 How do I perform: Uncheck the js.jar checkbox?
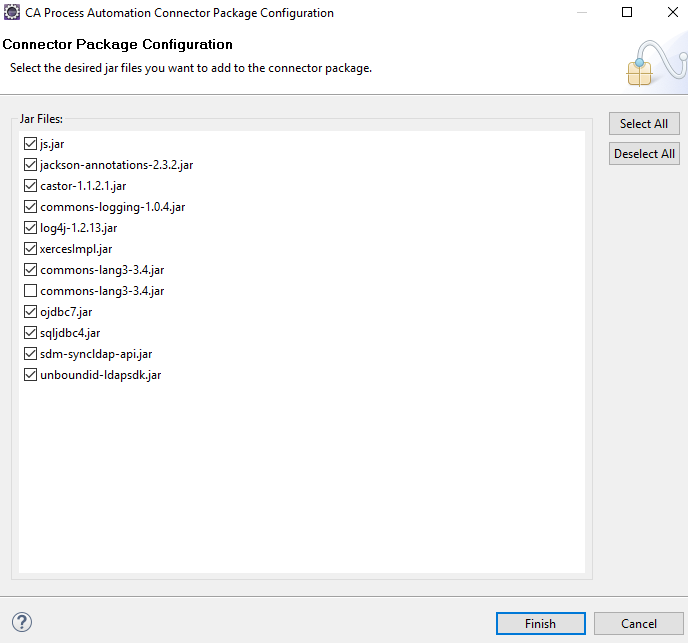pos(30,144)
